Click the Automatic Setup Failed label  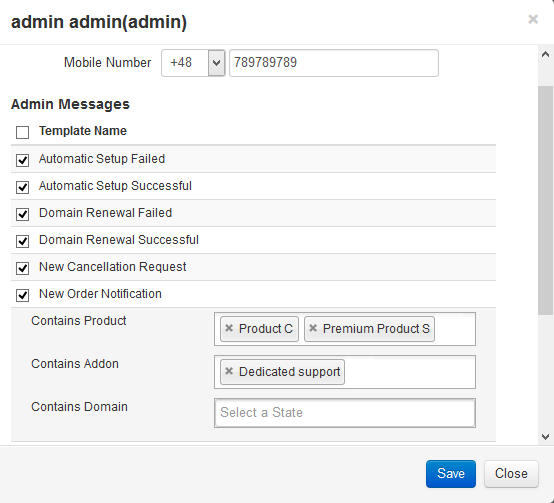pos(102,159)
